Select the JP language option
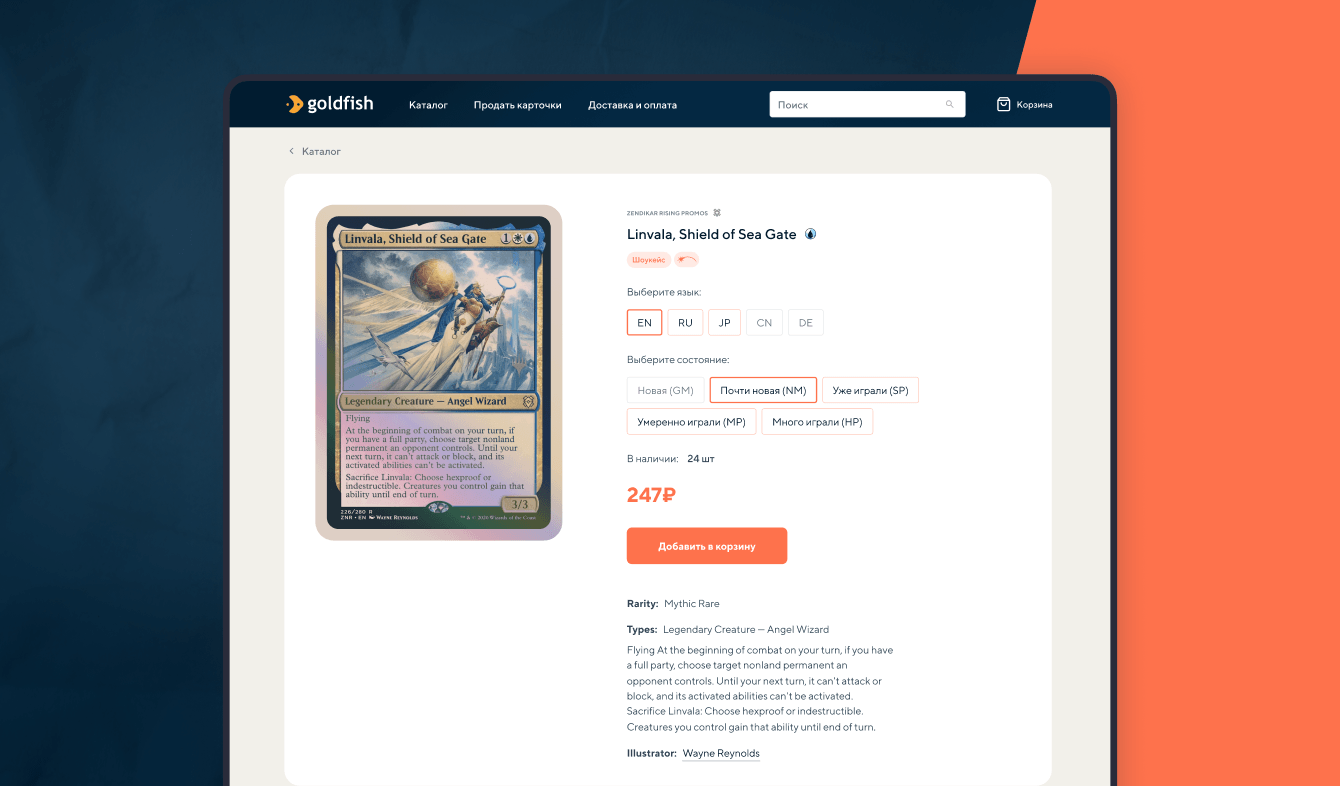Viewport: 1340px width, 786px height. [724, 322]
